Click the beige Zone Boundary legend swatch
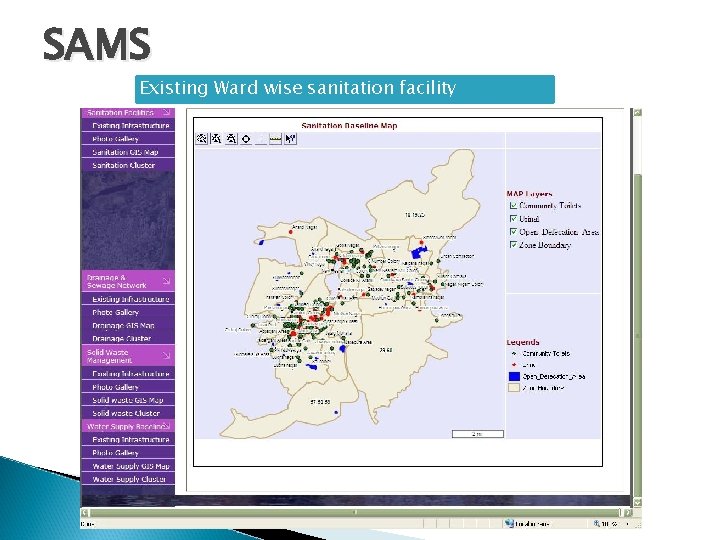The image size is (720, 540). [x=514, y=388]
